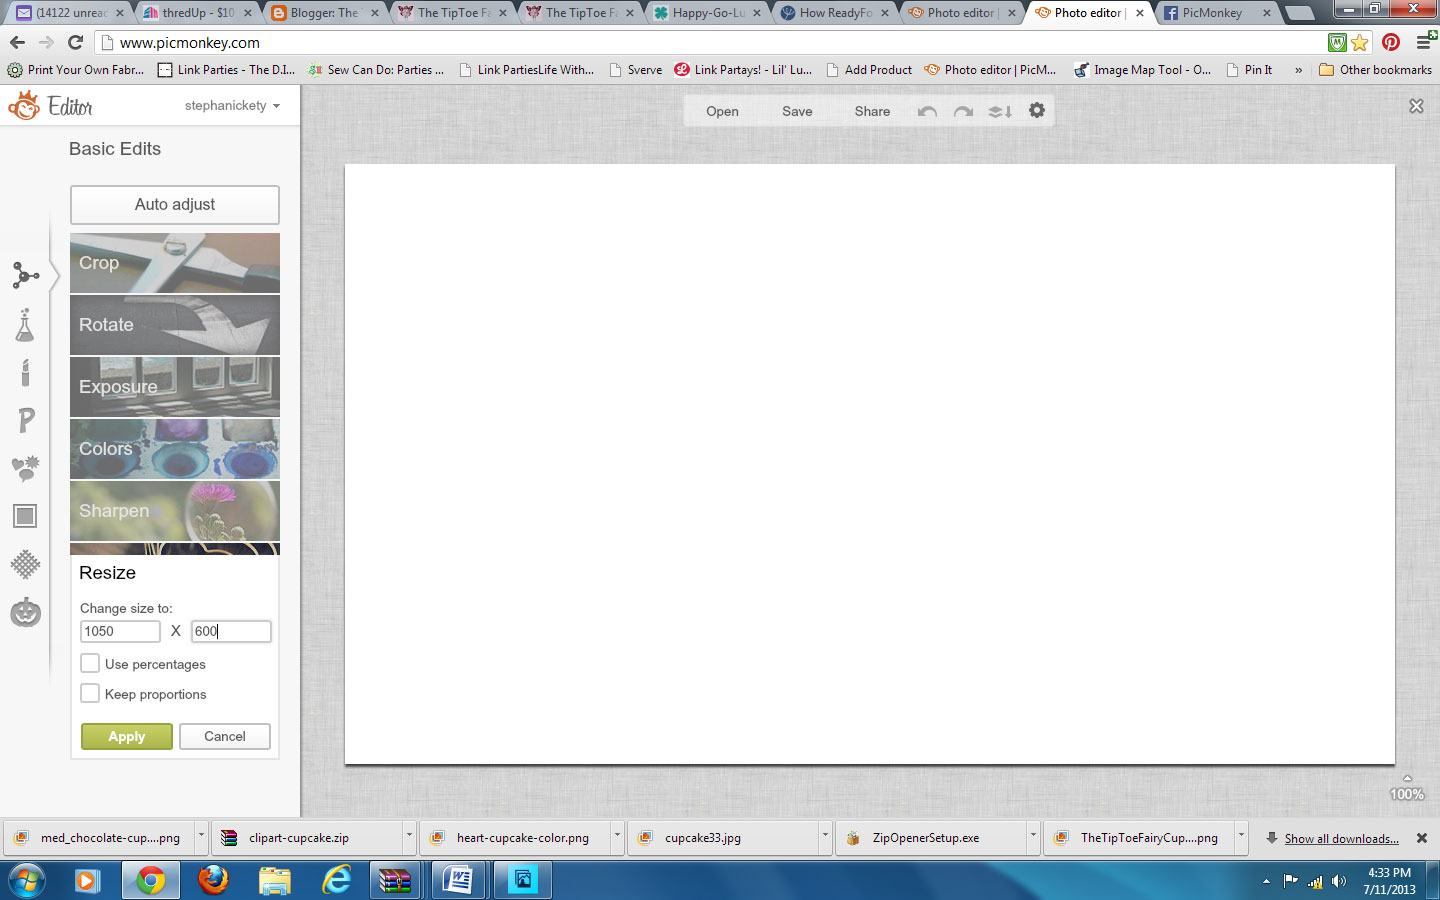The width and height of the screenshot is (1440, 900).
Task: Apply the resize settings
Action: 127,736
